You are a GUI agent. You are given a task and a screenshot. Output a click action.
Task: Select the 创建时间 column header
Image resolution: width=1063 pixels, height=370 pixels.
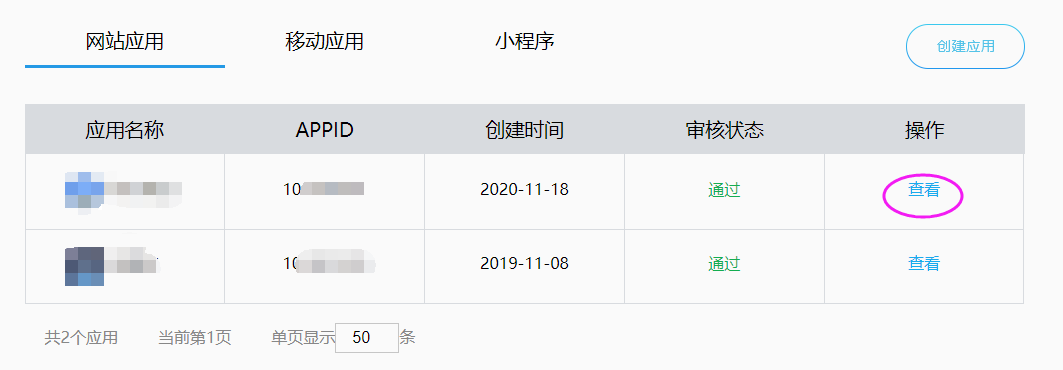525,129
